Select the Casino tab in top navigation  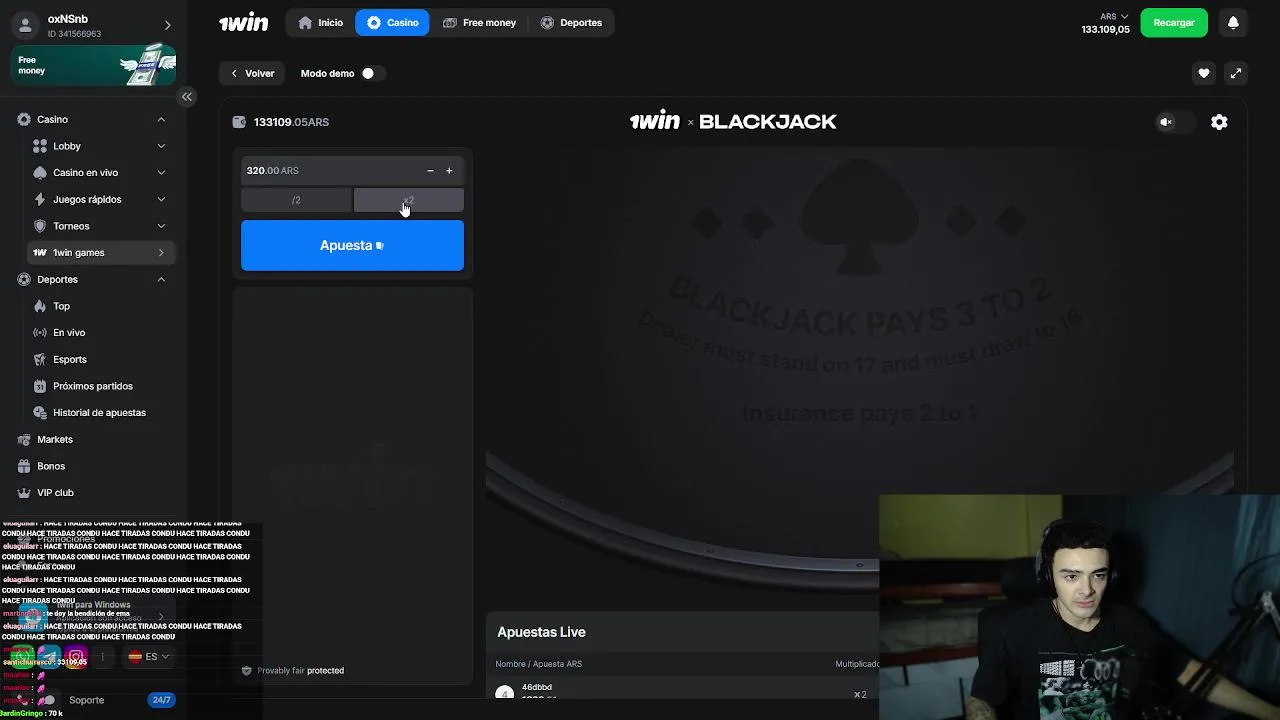(x=392, y=22)
